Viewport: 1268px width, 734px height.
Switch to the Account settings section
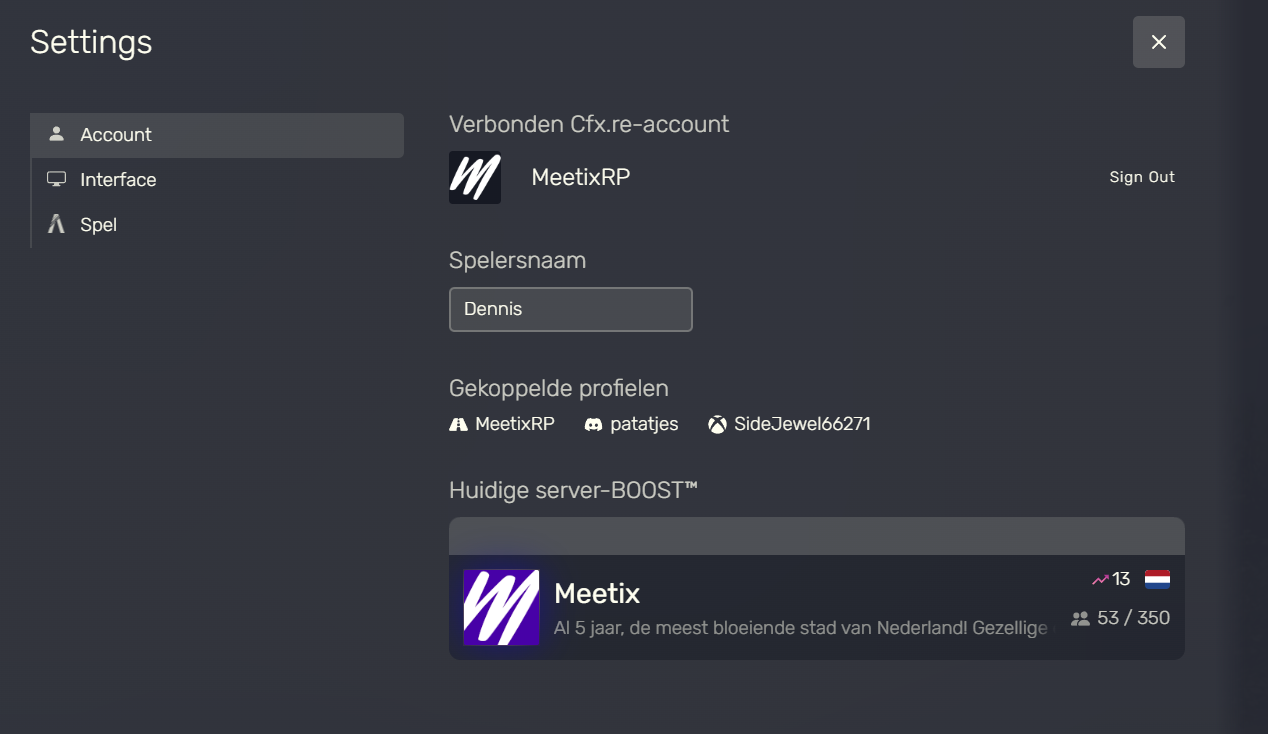click(x=115, y=134)
